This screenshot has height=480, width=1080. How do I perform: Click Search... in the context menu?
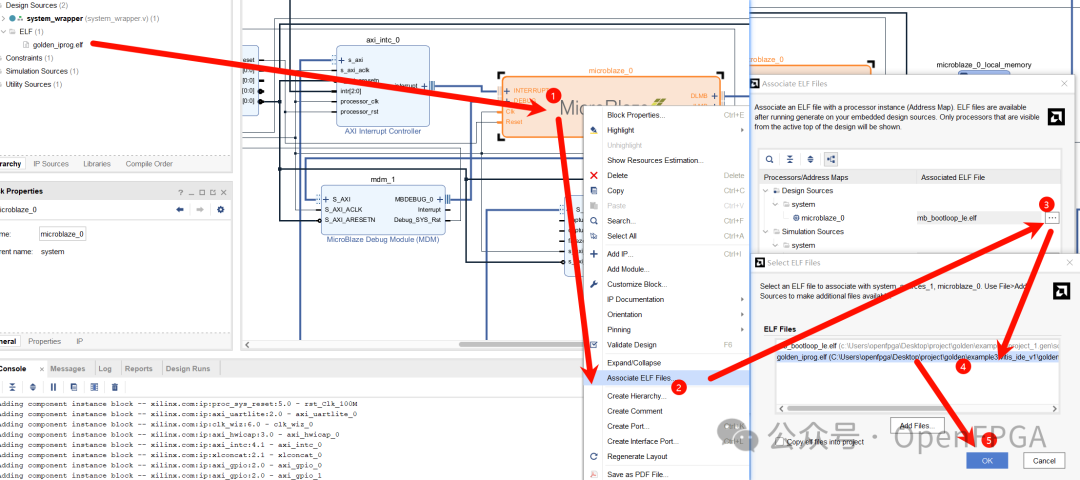click(x=666, y=221)
